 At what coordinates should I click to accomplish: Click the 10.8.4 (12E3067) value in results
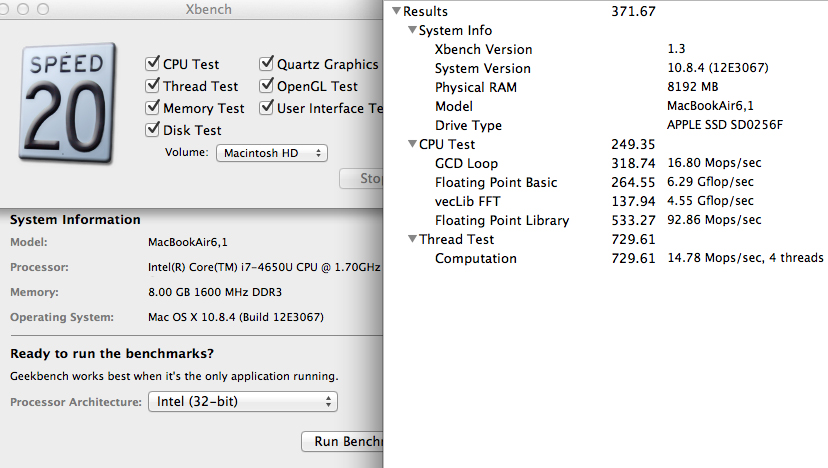(x=718, y=68)
